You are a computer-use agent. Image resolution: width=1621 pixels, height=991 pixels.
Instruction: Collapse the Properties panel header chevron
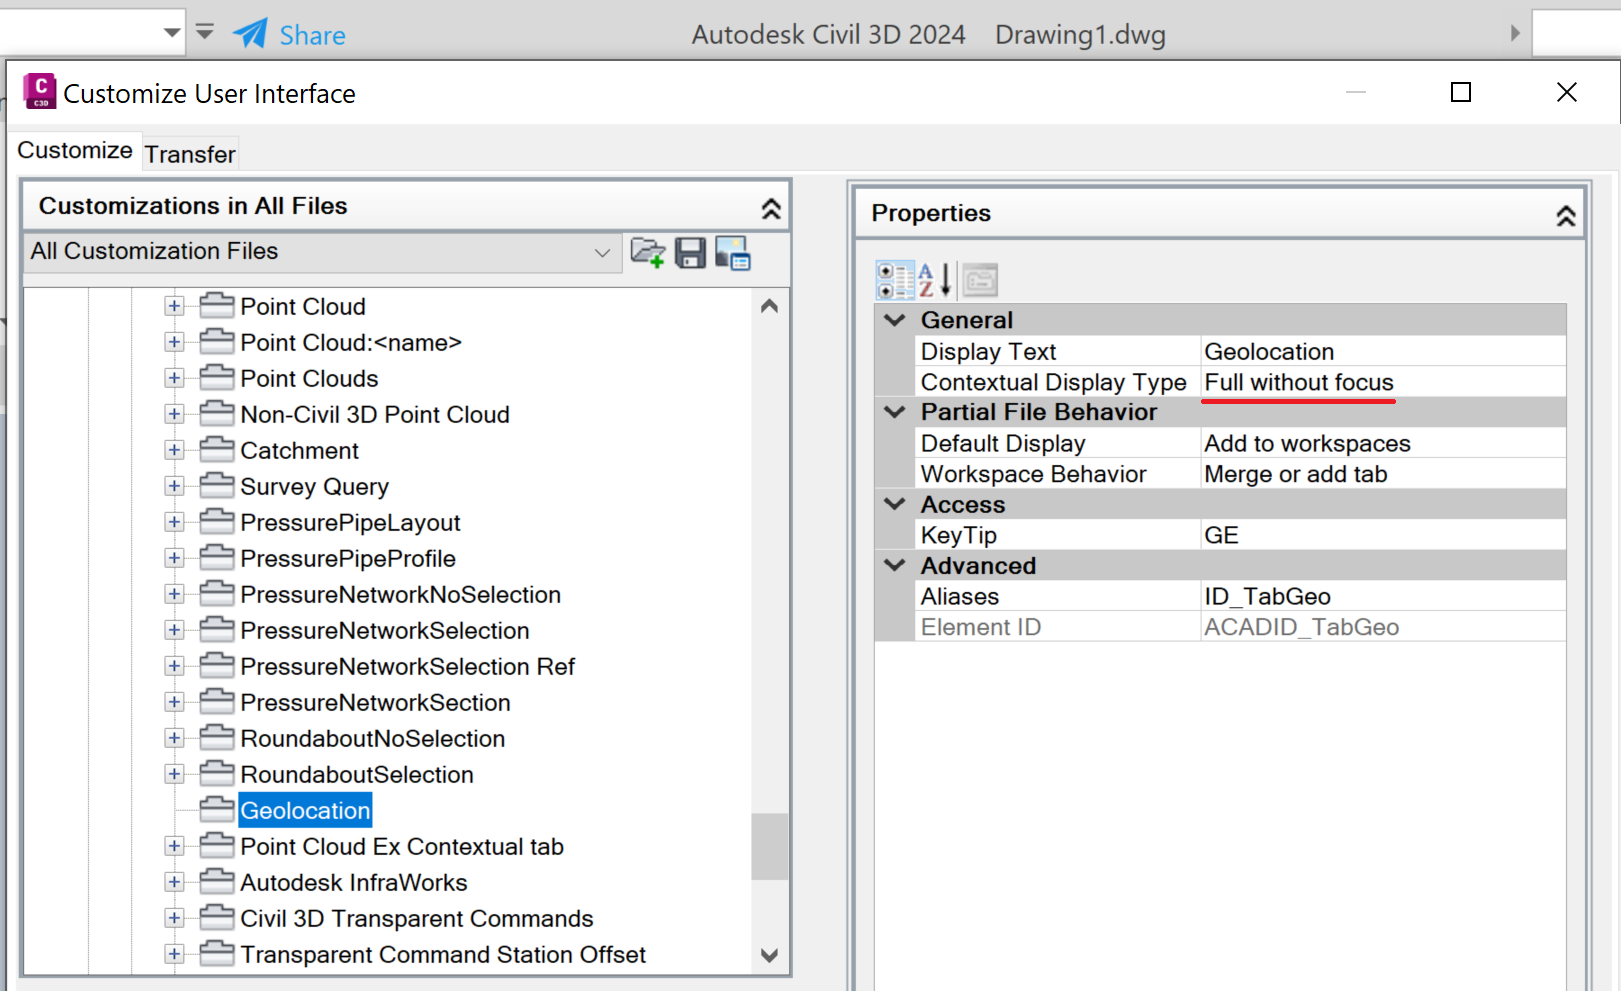click(1564, 212)
